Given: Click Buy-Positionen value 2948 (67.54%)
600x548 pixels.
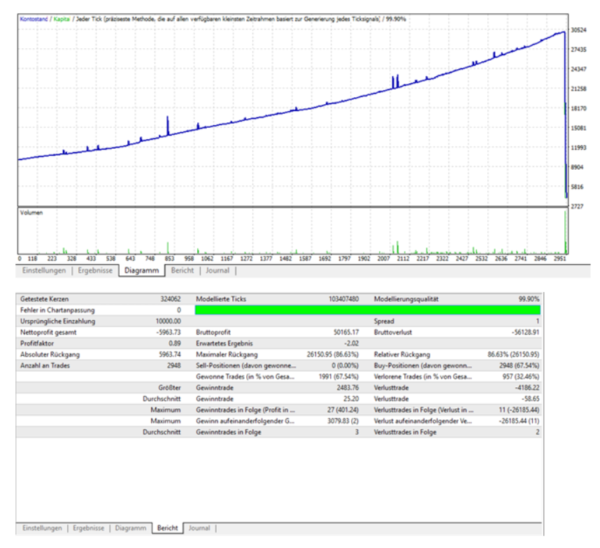Looking at the screenshot, I should coord(519,365).
